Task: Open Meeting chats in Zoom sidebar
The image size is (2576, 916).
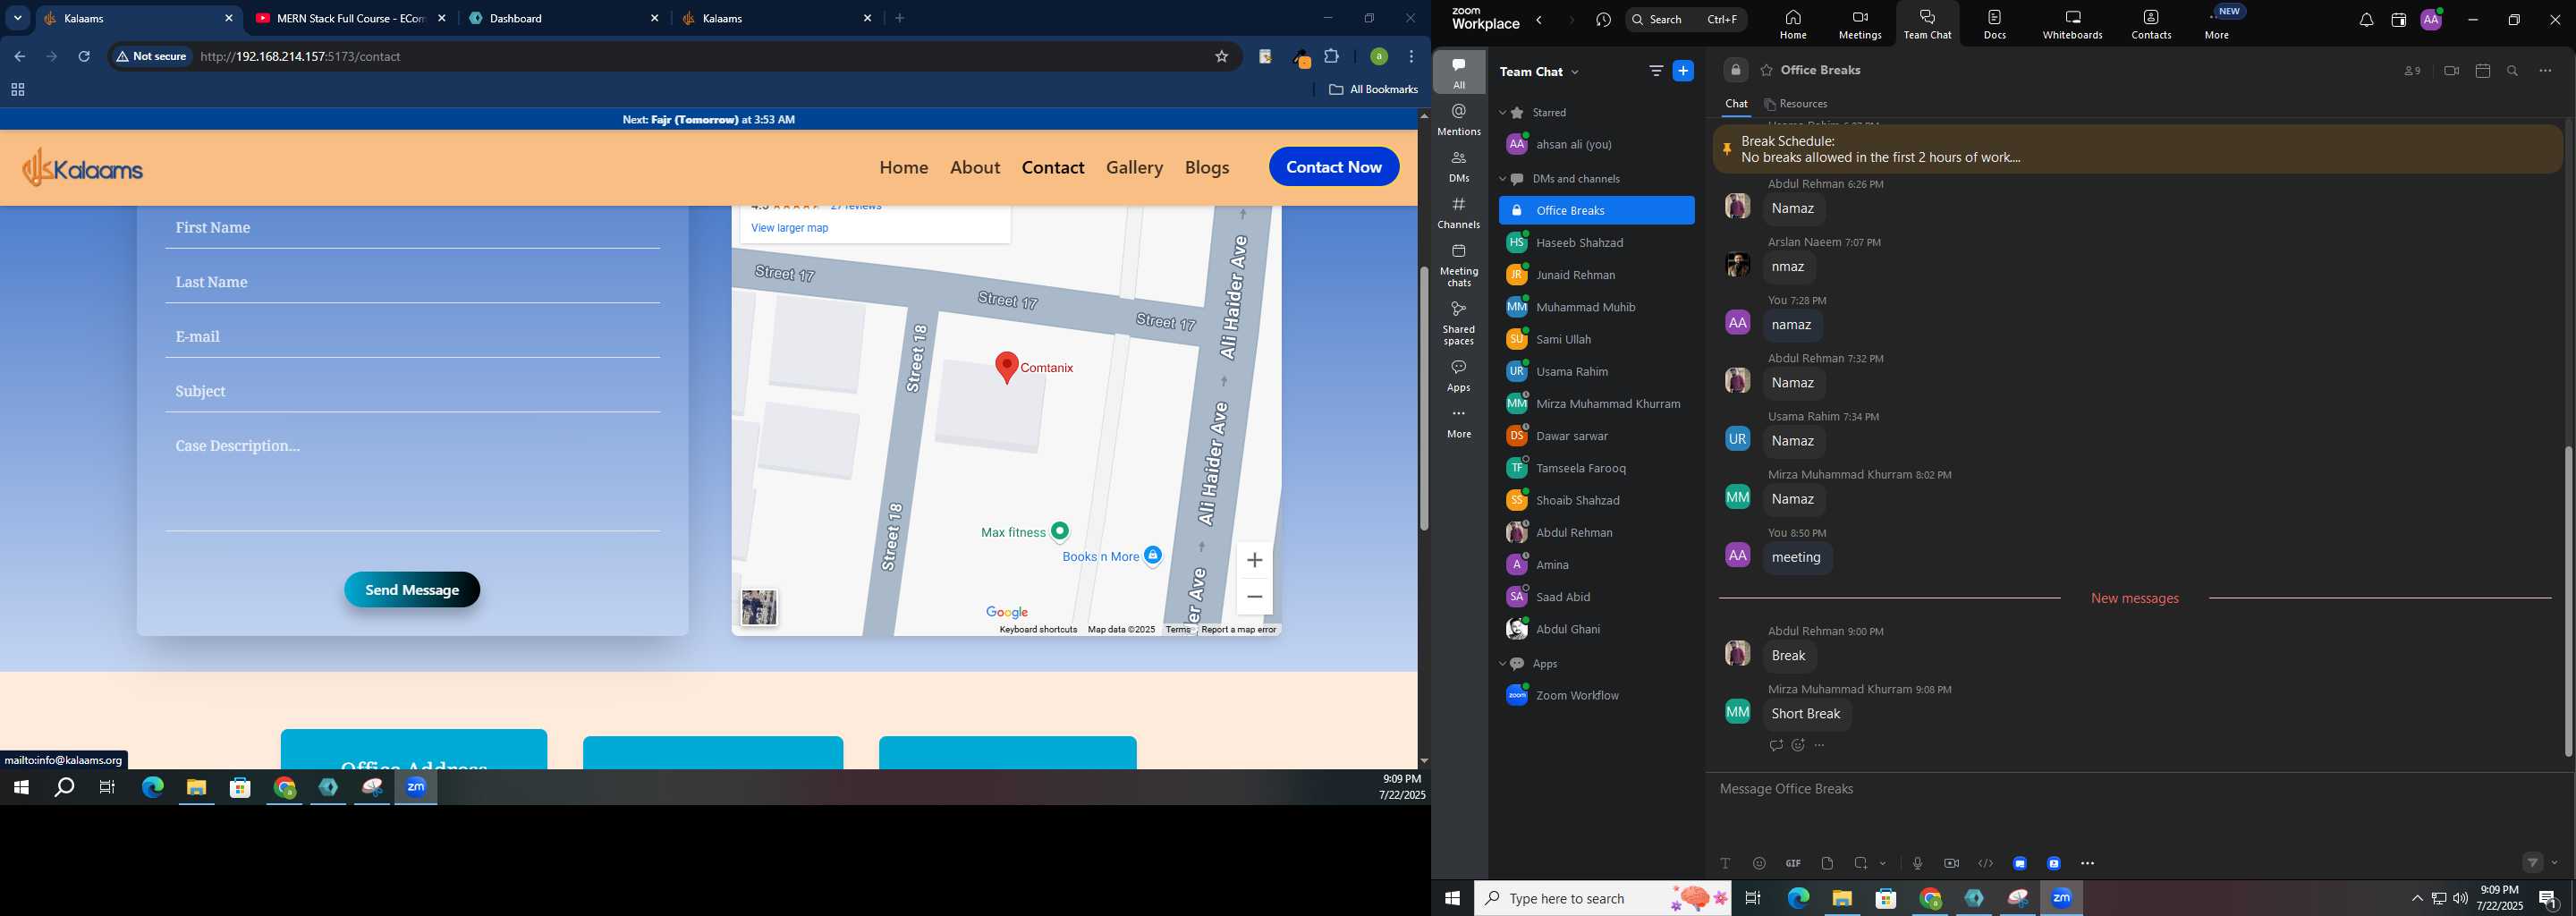Action: (x=1459, y=265)
